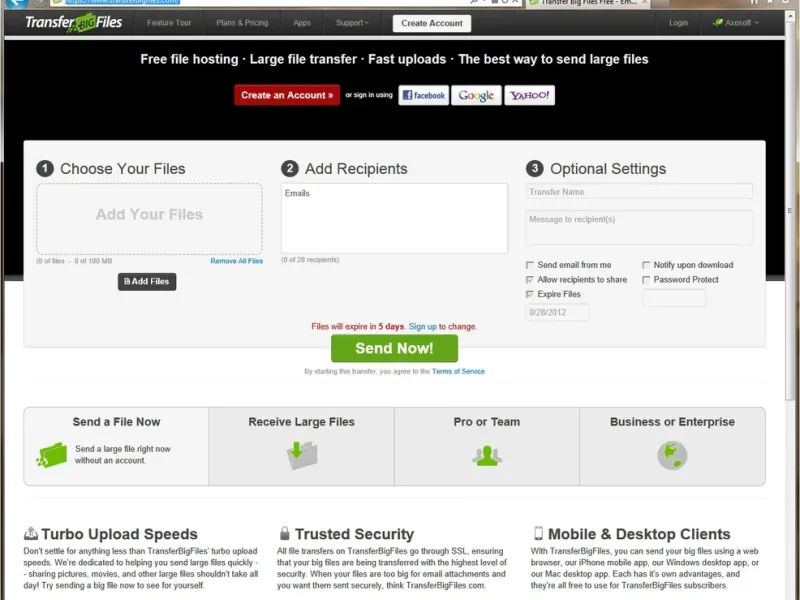Image resolution: width=800 pixels, height=600 pixels.
Task: Sign in using the Google button
Action: tap(476, 95)
